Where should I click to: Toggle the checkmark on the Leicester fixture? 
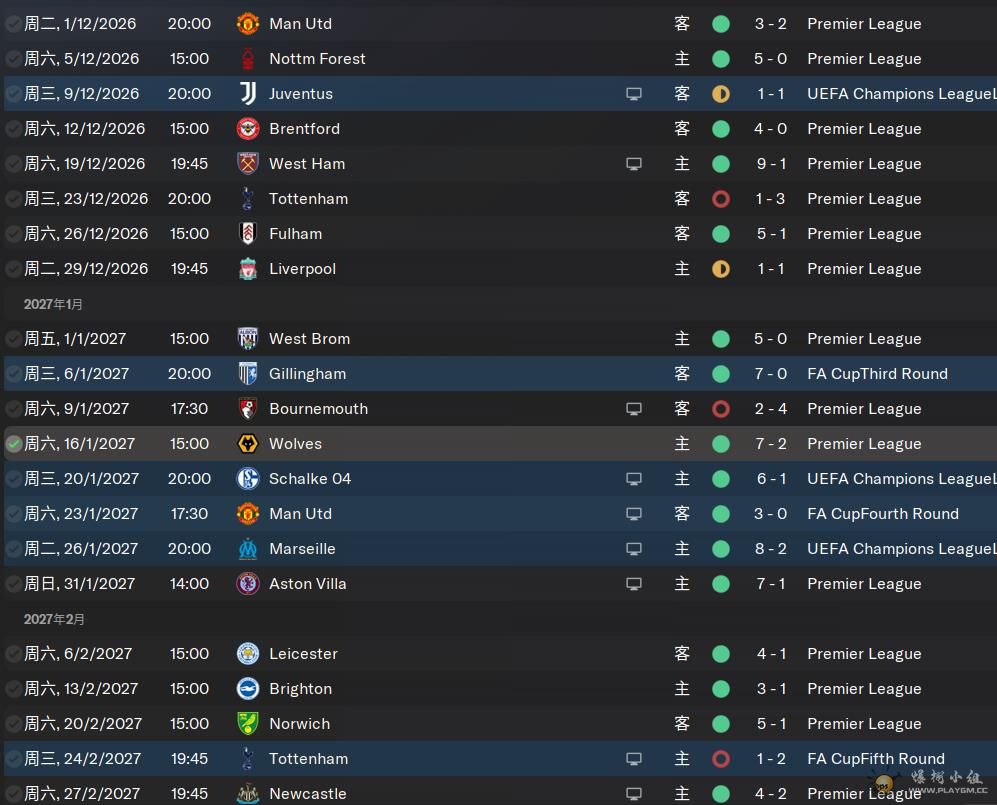click(x=14, y=654)
